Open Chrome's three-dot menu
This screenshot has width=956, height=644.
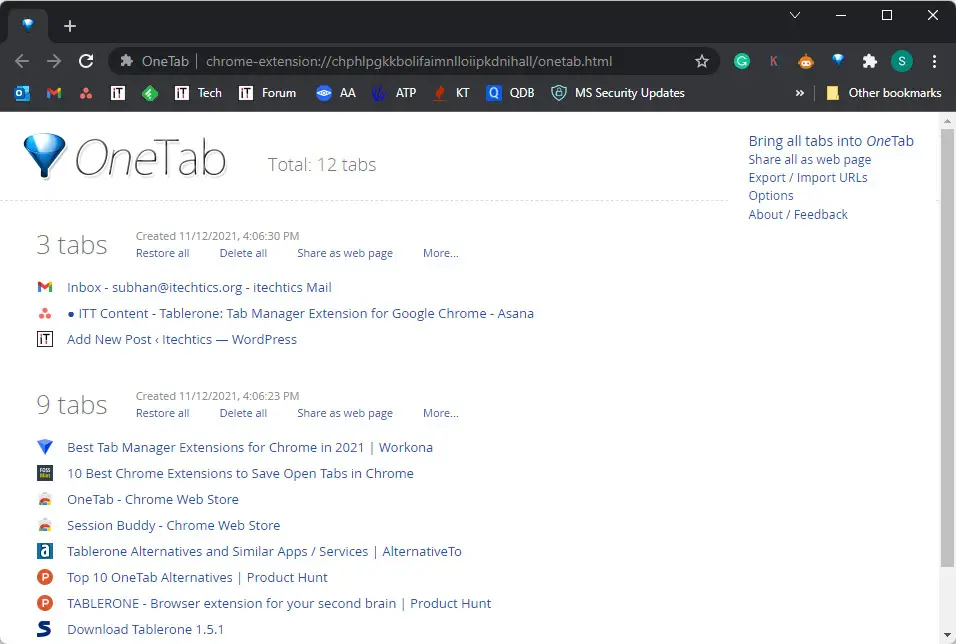(x=934, y=61)
